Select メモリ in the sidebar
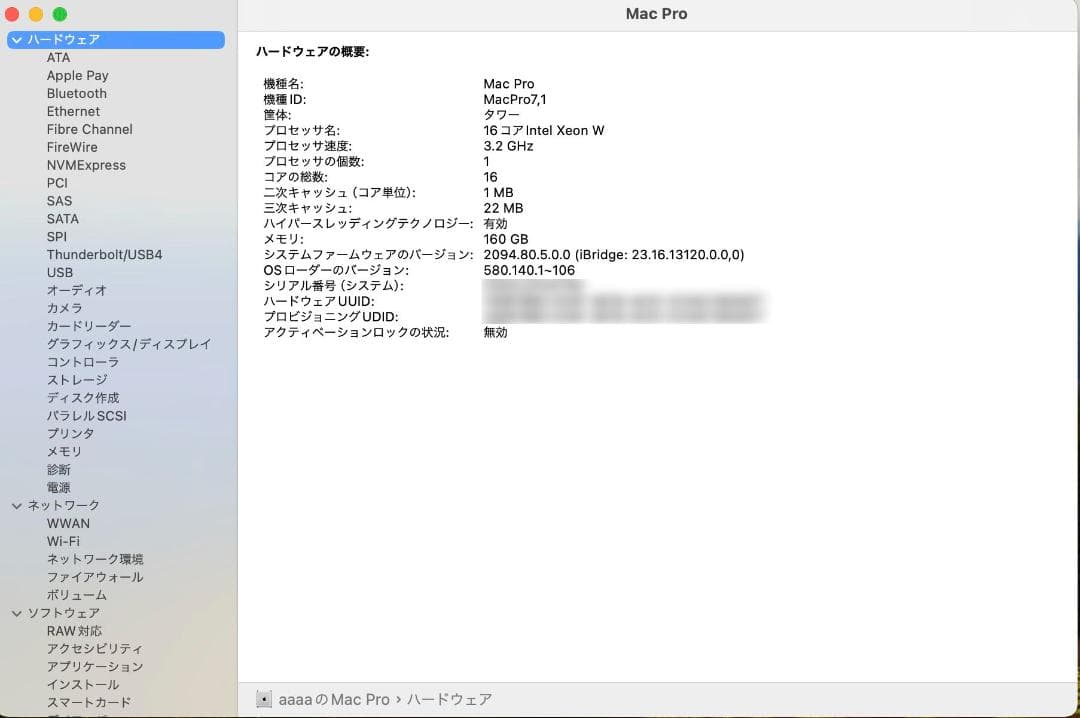This screenshot has height=718, width=1080. tap(64, 451)
